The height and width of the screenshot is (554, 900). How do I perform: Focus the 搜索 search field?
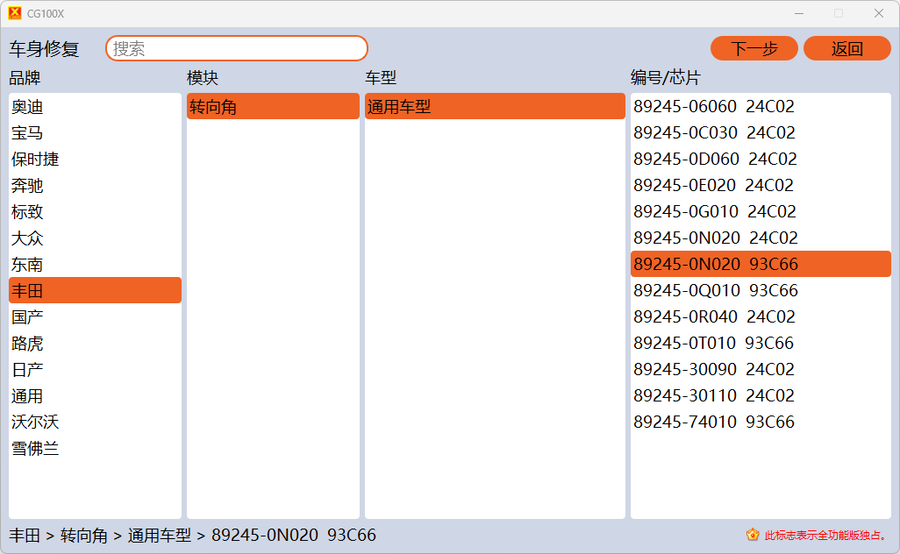tap(237, 48)
